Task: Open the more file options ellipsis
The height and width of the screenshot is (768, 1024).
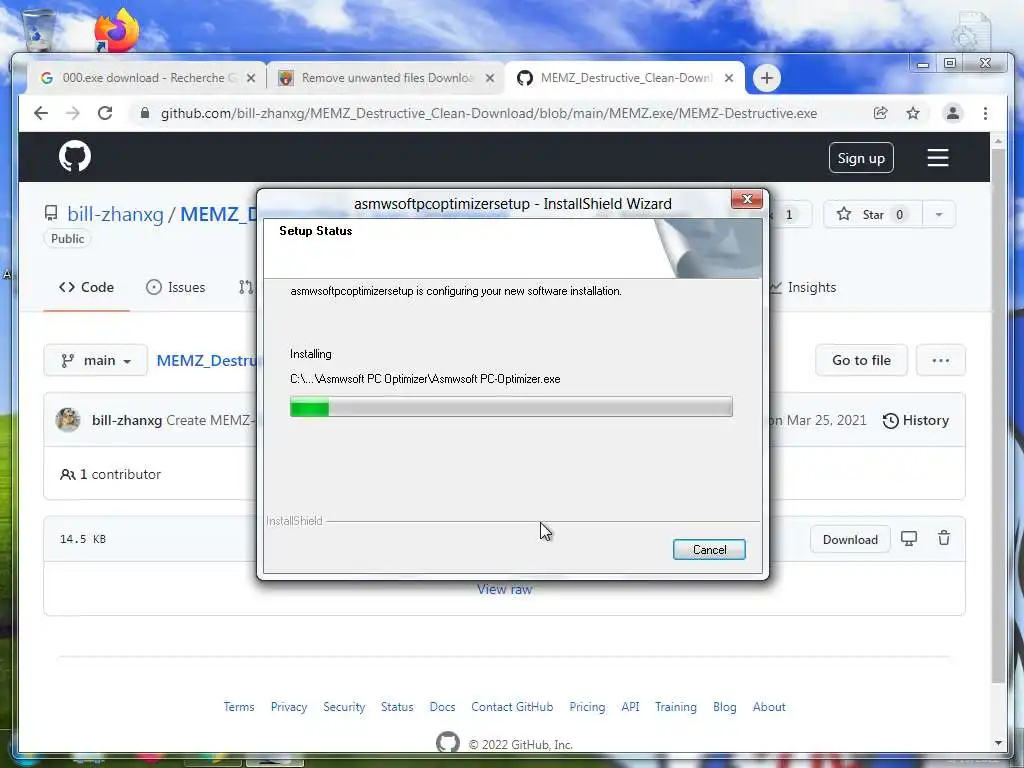Action: (940, 360)
